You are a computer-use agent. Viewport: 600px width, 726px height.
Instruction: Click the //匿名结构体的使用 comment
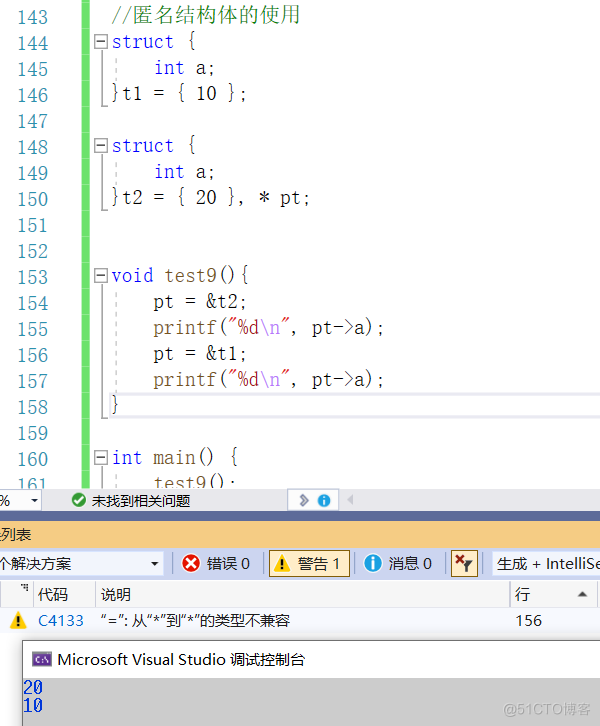[206, 15]
